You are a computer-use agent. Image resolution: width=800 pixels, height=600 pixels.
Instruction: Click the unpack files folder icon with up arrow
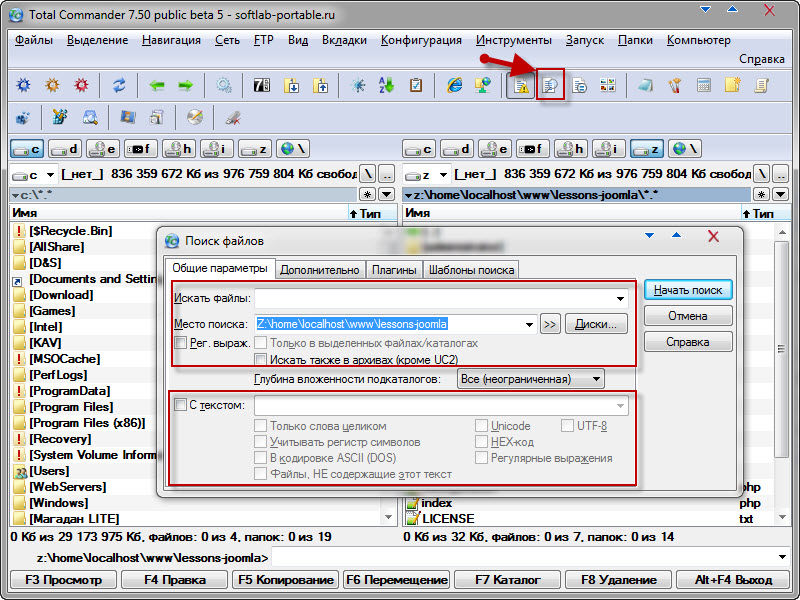tap(321, 85)
